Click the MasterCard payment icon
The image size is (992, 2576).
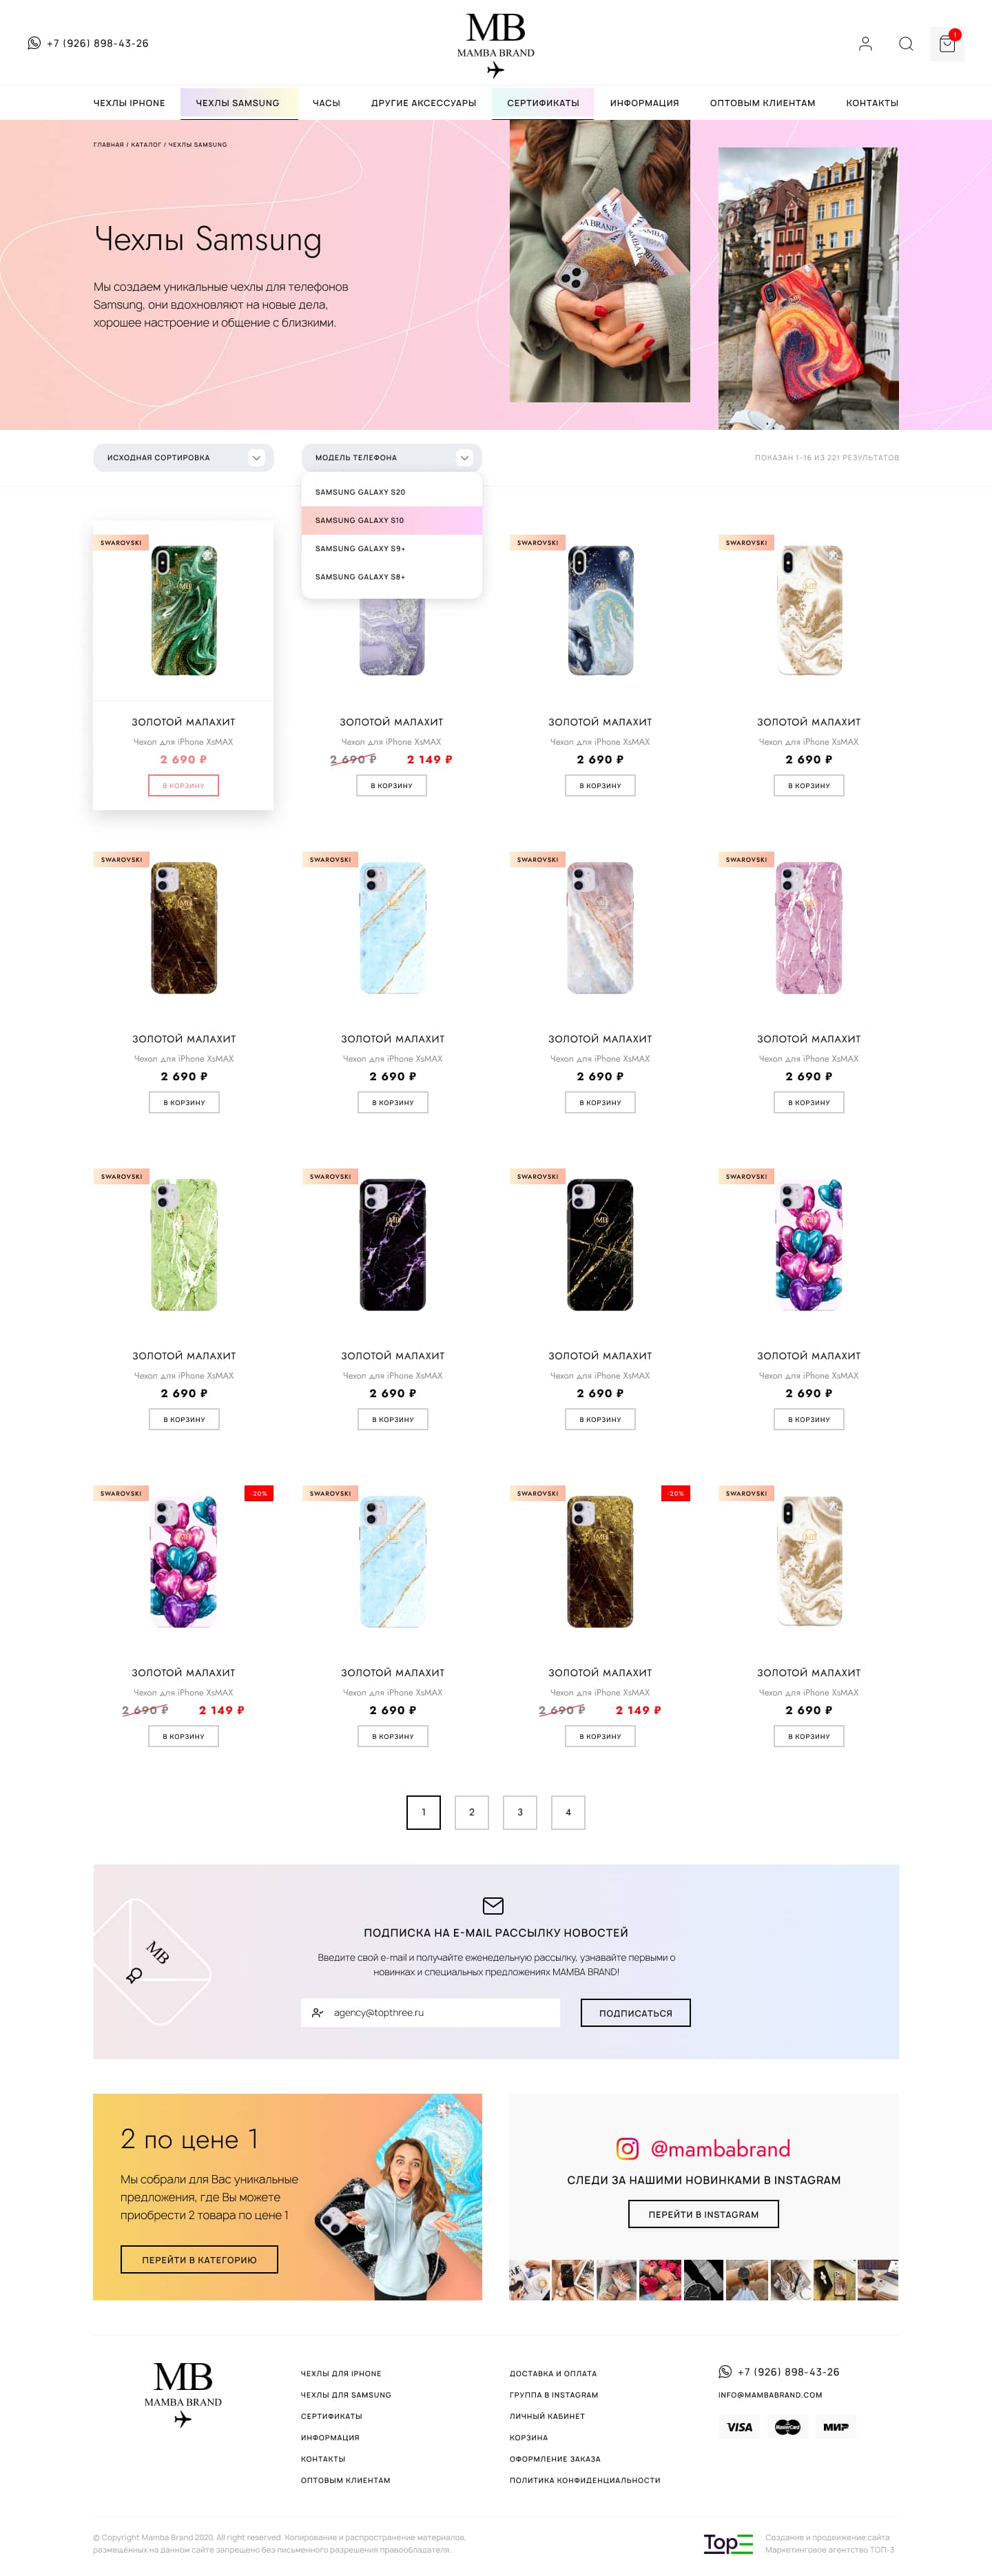[788, 2427]
